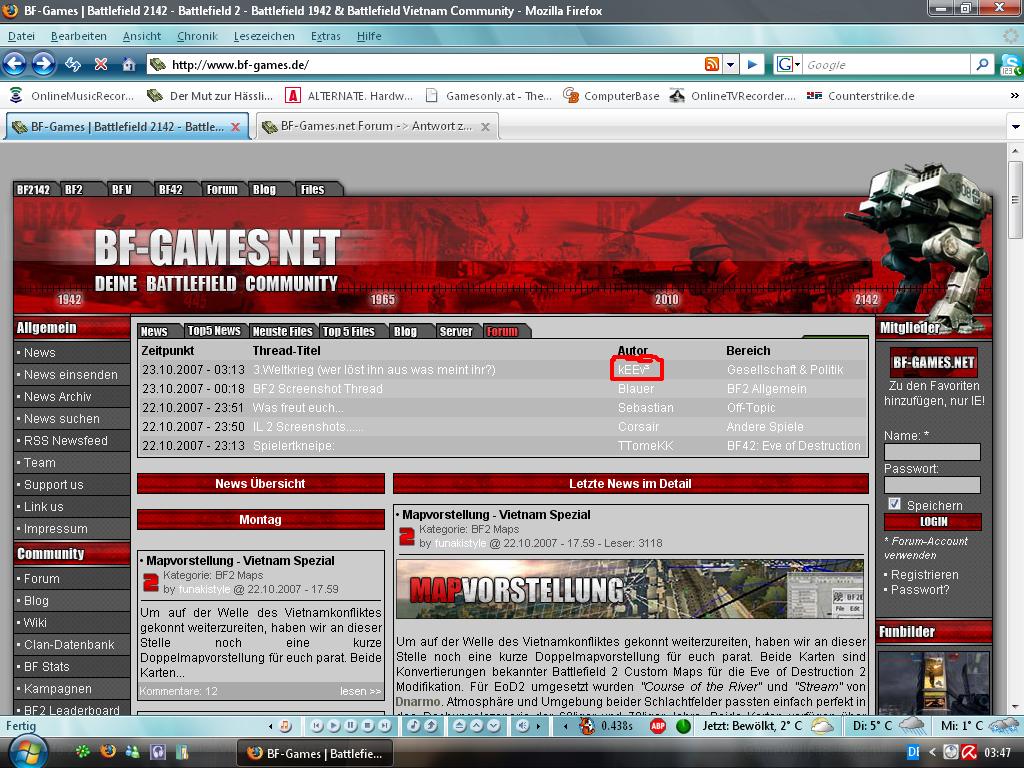Click the Name input field
Viewport: 1024px width, 768px height.
pos(931,452)
